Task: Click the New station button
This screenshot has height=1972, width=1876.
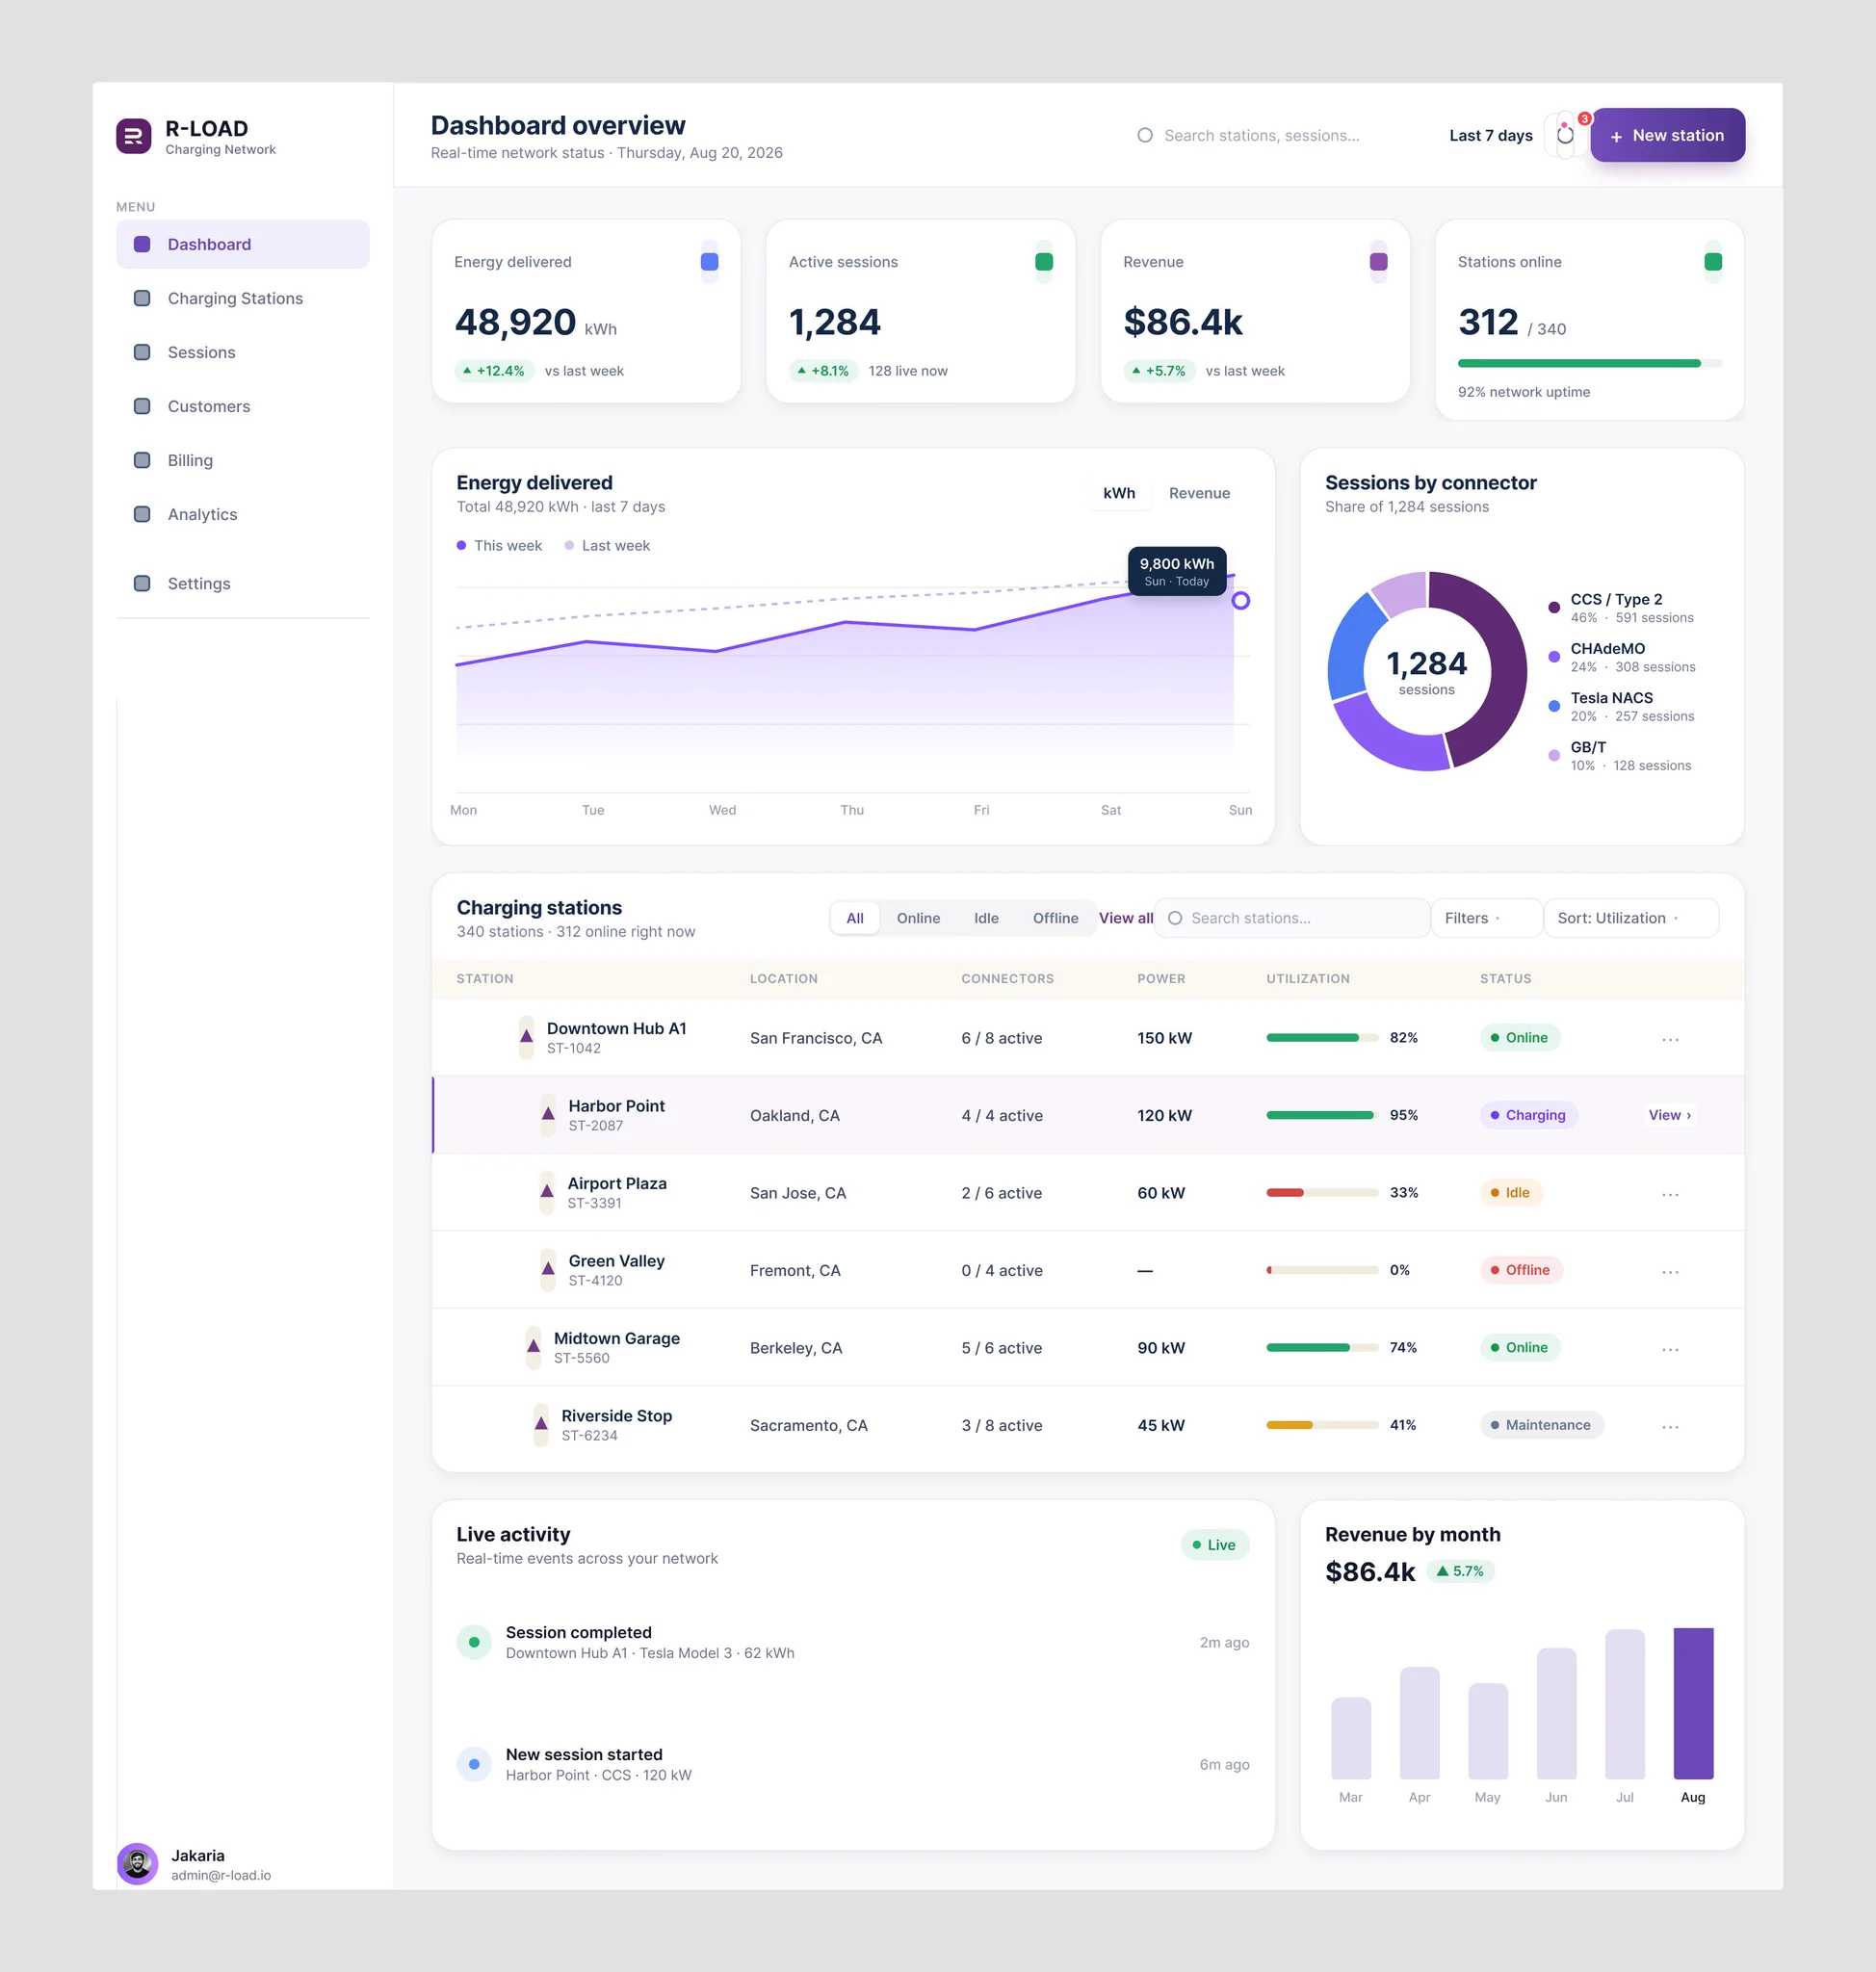Action: pyautogui.click(x=1667, y=135)
